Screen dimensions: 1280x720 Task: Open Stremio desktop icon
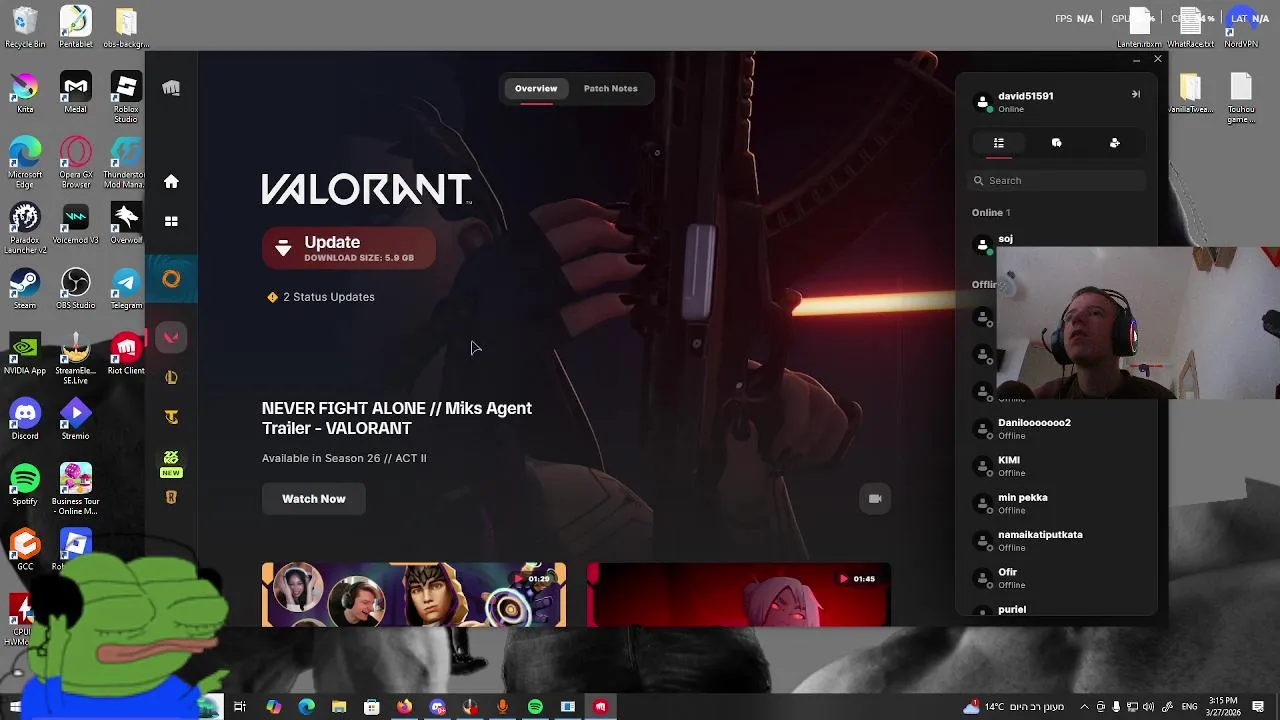(76, 420)
